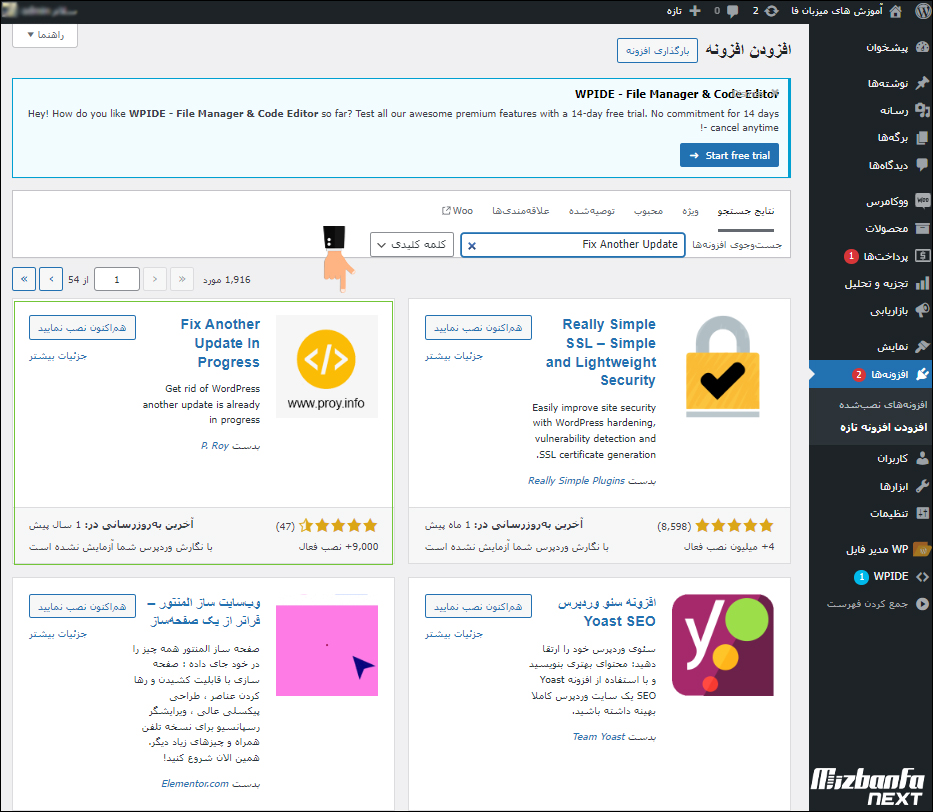Open the updates icon showing 2
The height and width of the screenshot is (812, 933).
click(771, 11)
